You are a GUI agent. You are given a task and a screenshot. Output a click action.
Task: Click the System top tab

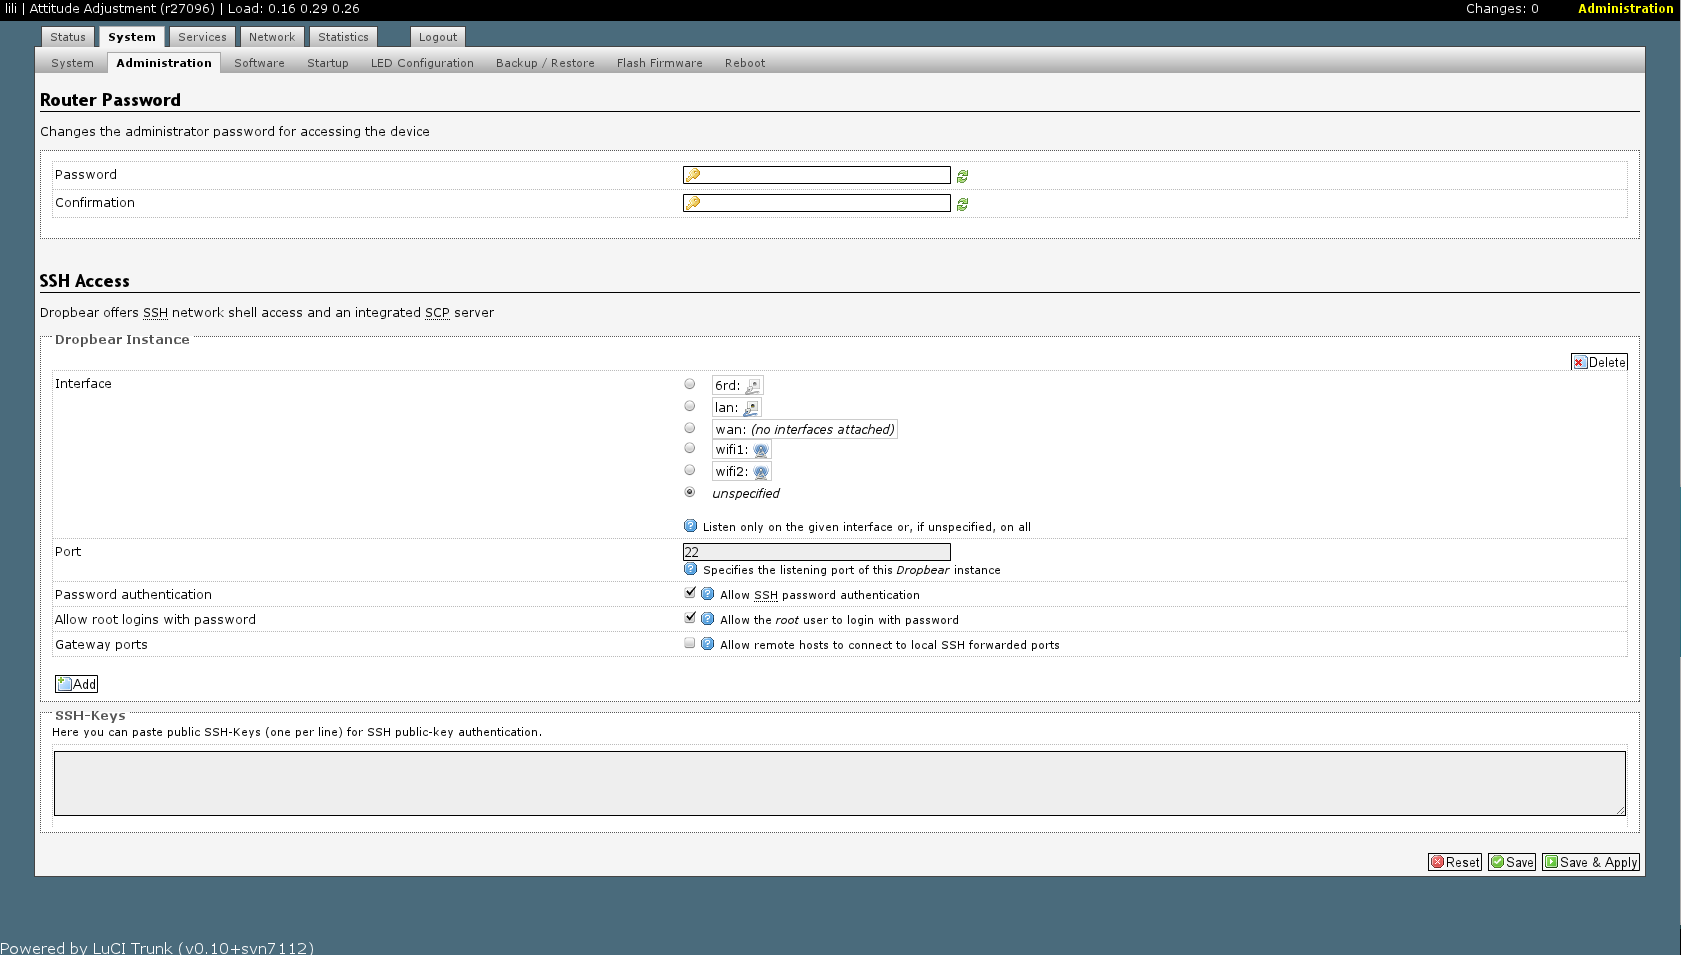(132, 37)
